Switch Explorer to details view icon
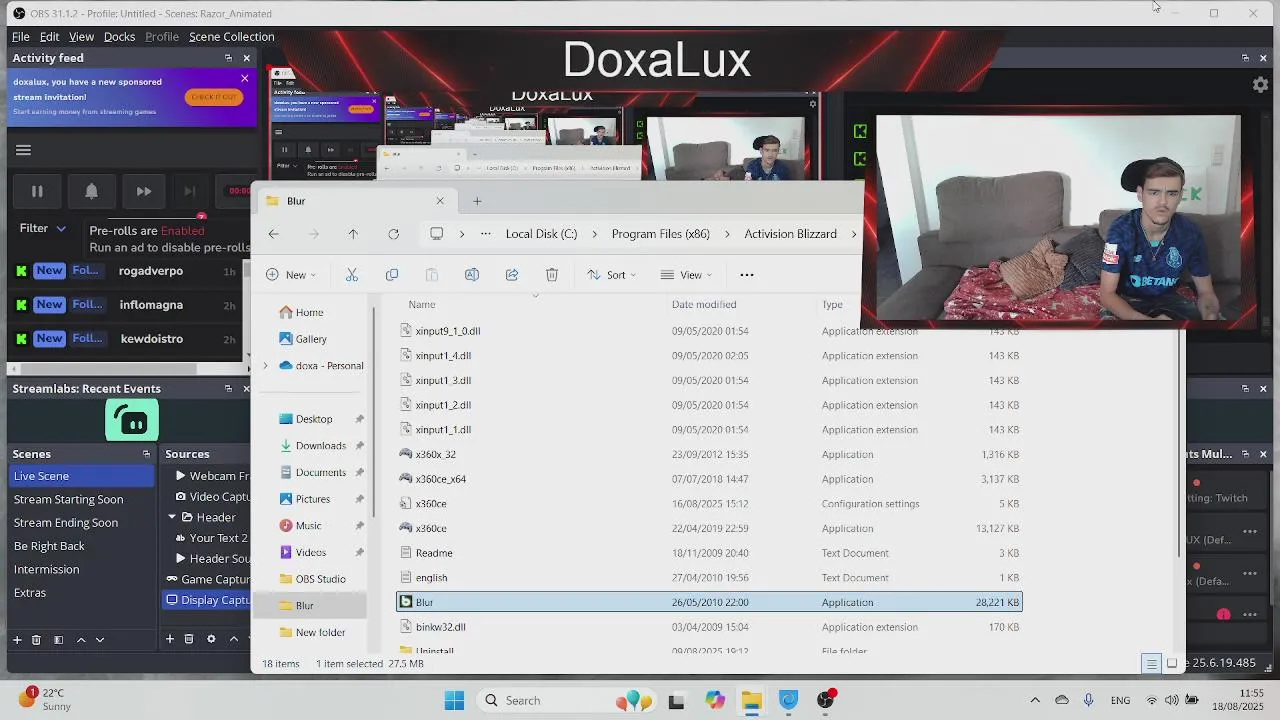Viewport: 1280px width, 720px height. coord(1151,664)
